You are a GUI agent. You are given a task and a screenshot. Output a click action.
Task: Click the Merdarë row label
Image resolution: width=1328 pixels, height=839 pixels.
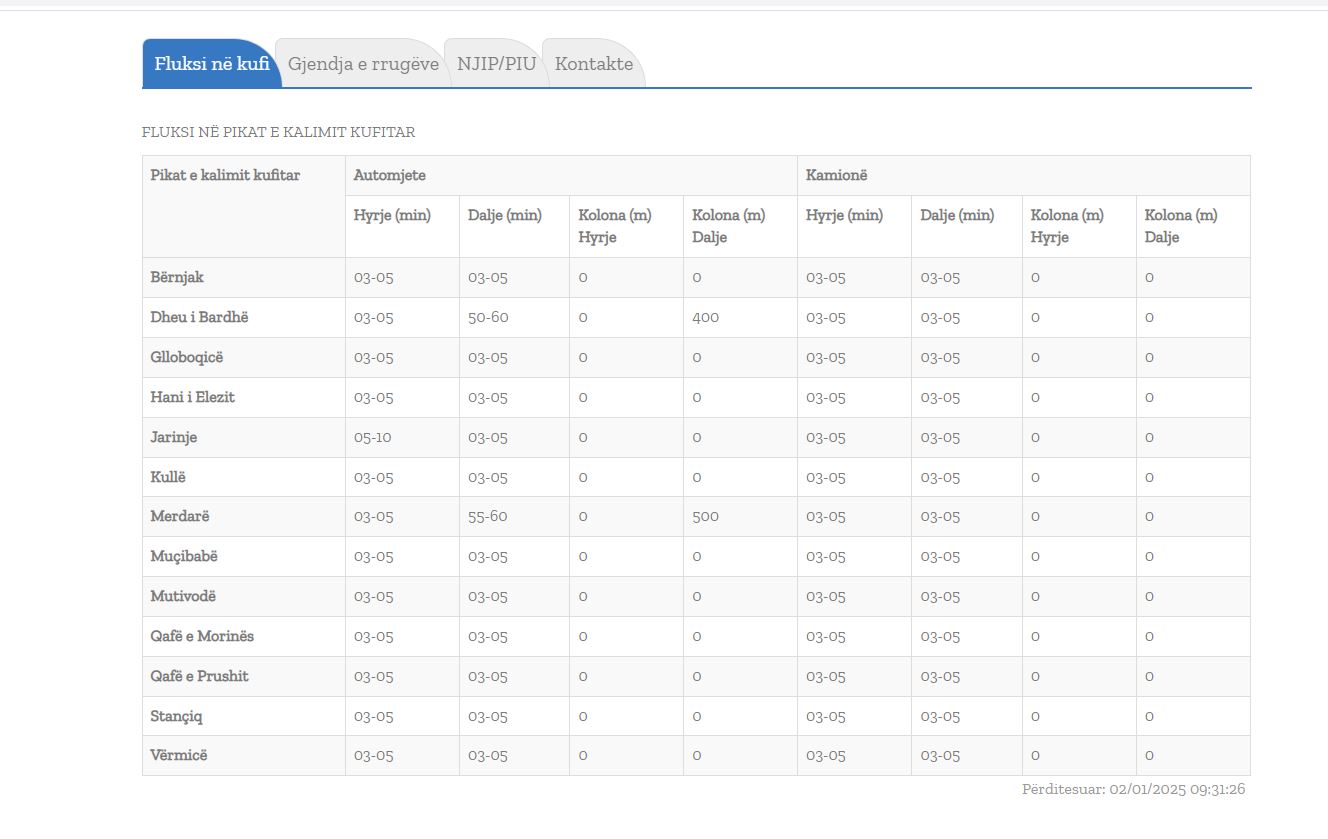(x=180, y=516)
